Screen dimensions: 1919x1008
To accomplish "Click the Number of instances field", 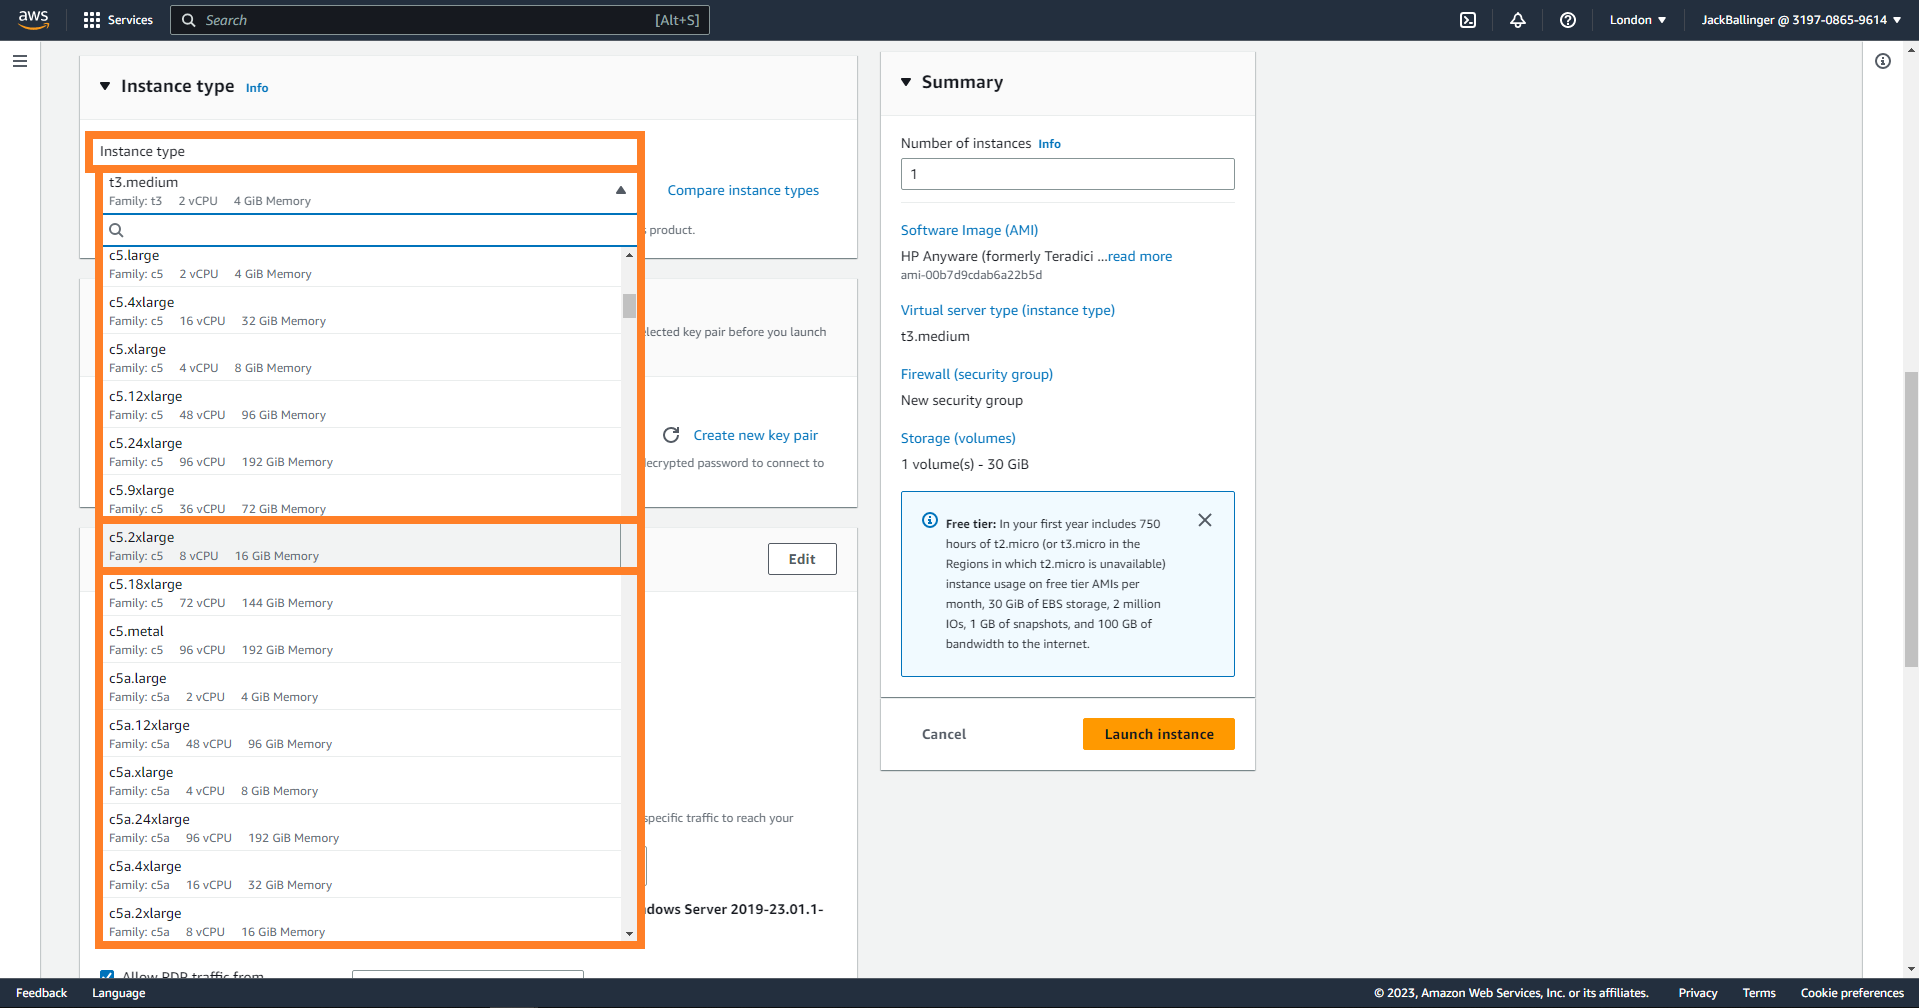I will coord(1067,174).
